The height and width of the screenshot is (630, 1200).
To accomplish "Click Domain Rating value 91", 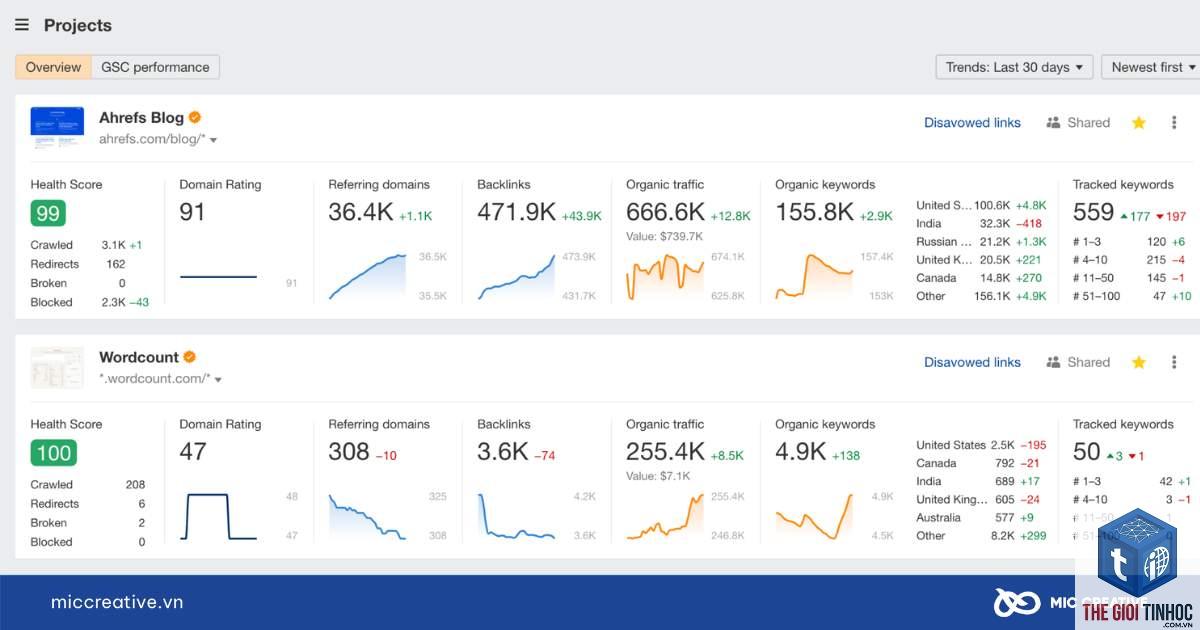I will [193, 212].
